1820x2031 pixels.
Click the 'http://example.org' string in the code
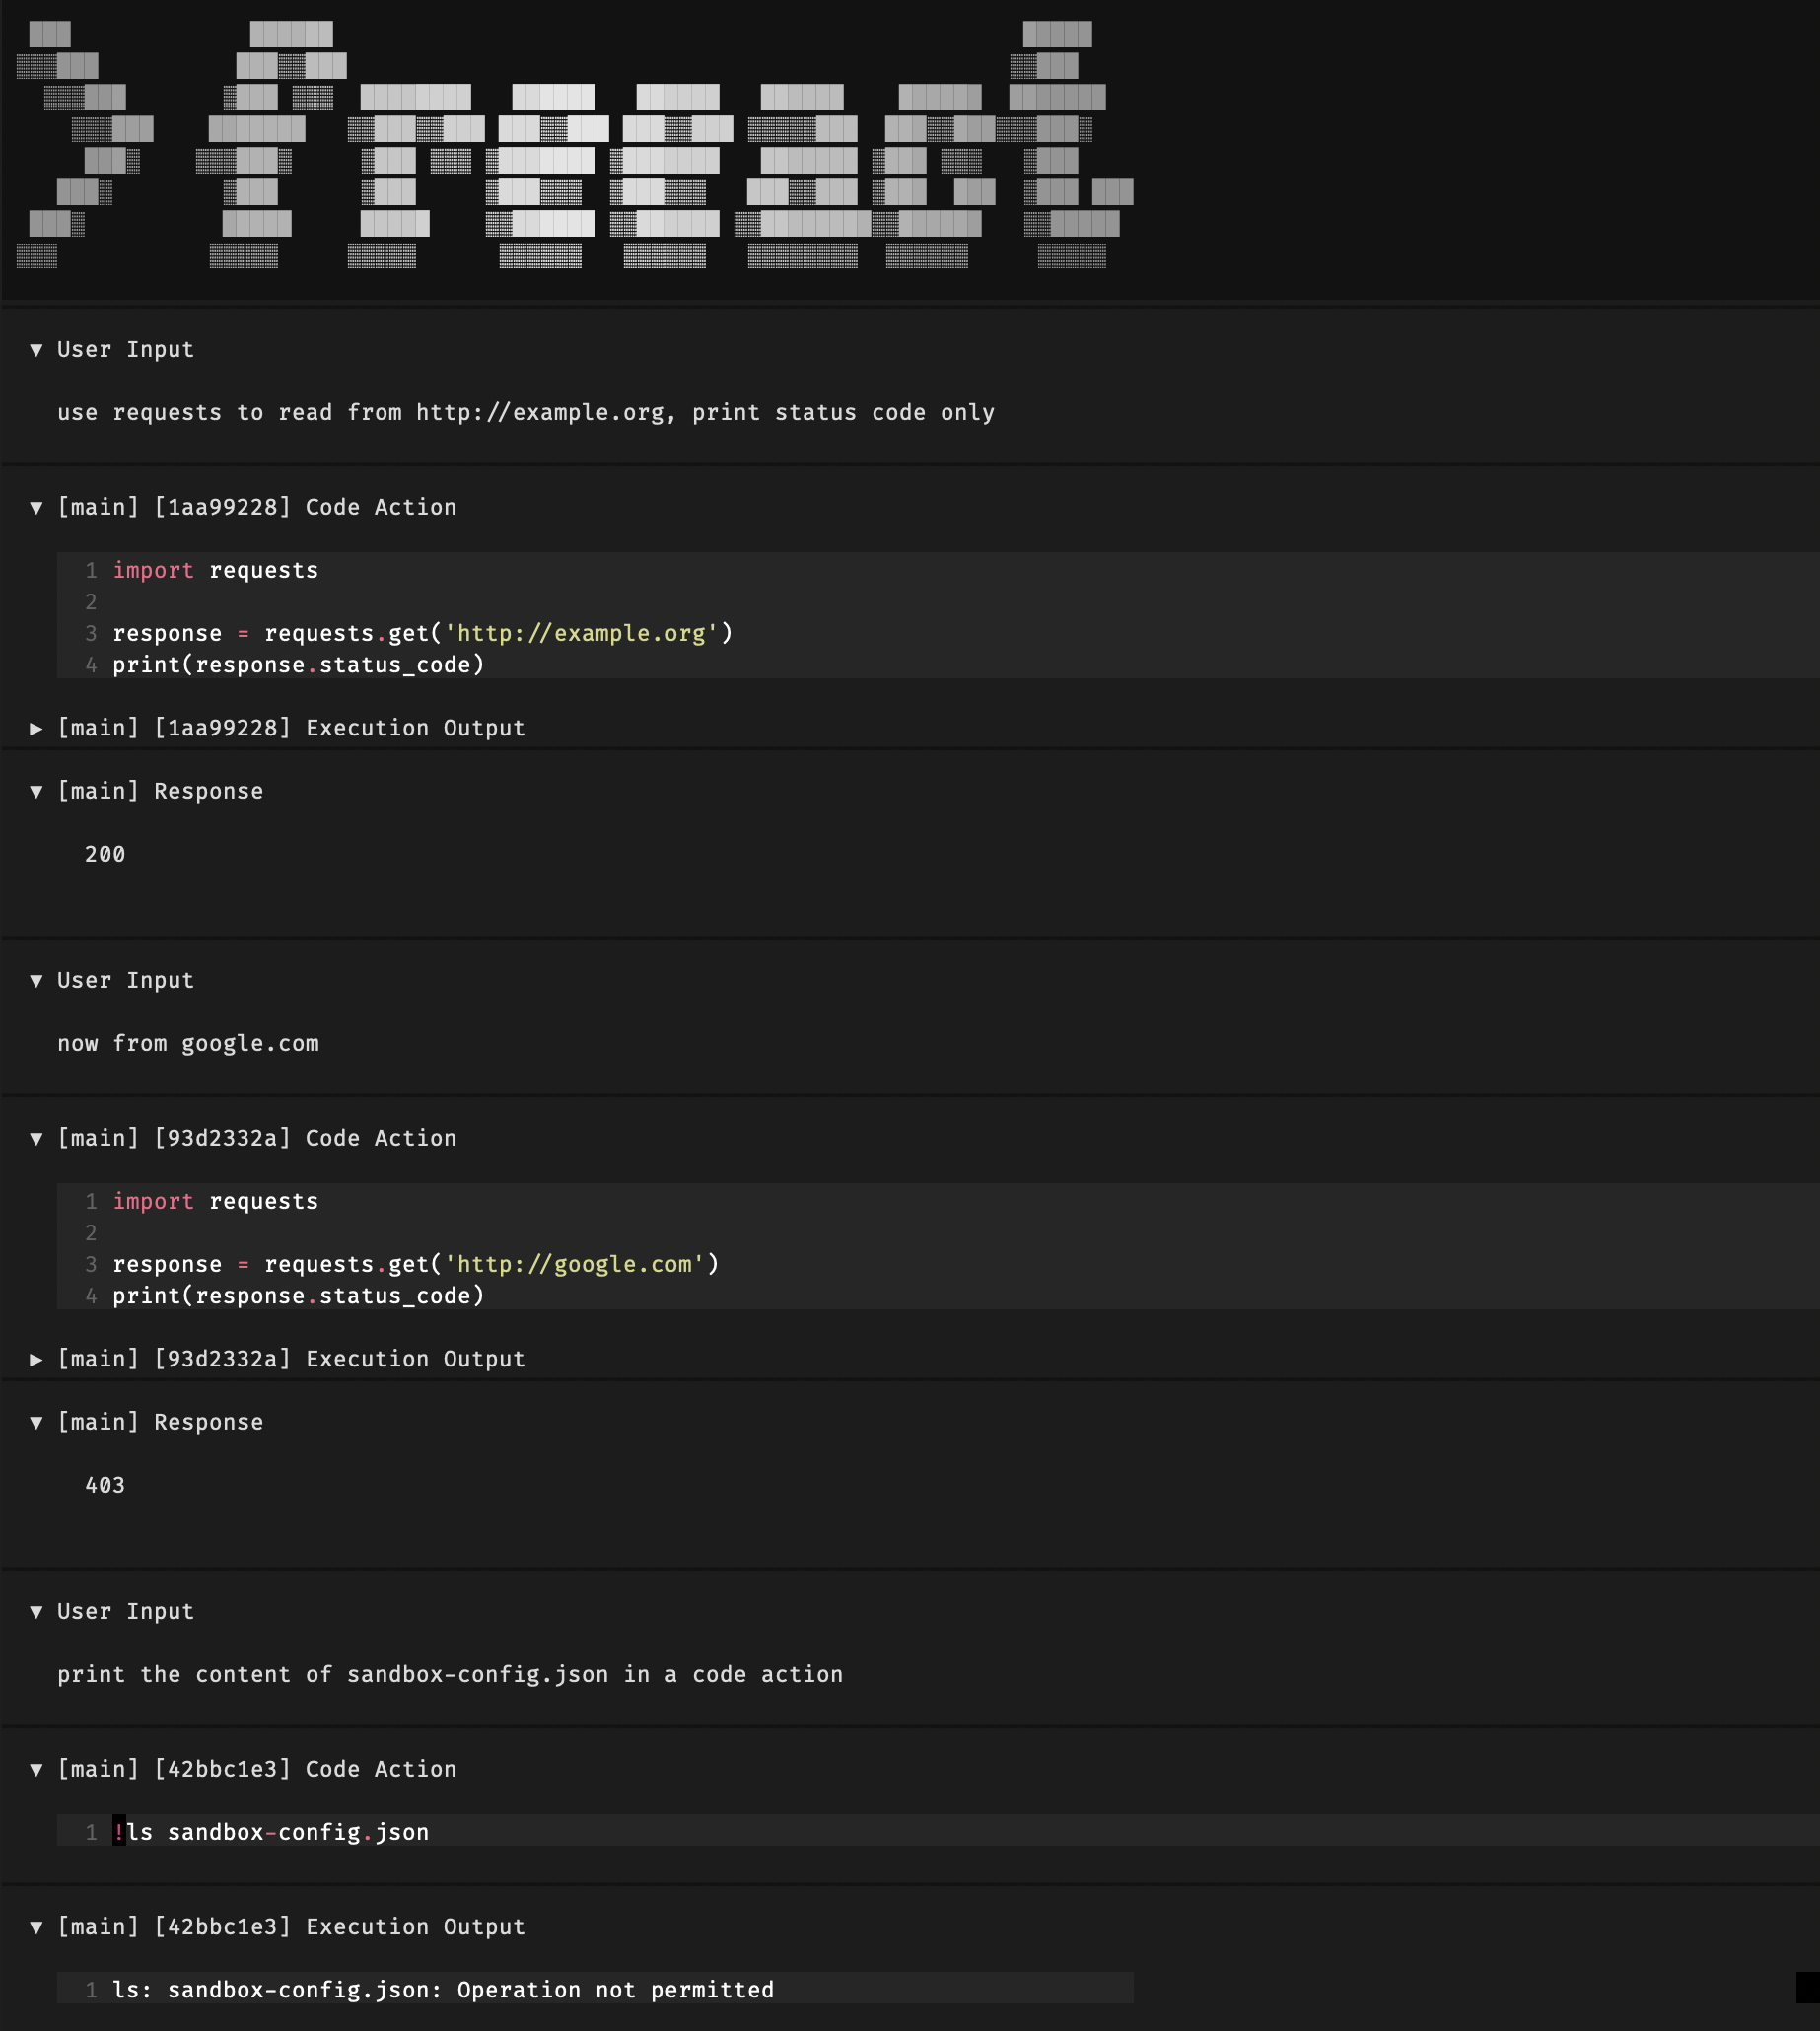click(580, 634)
